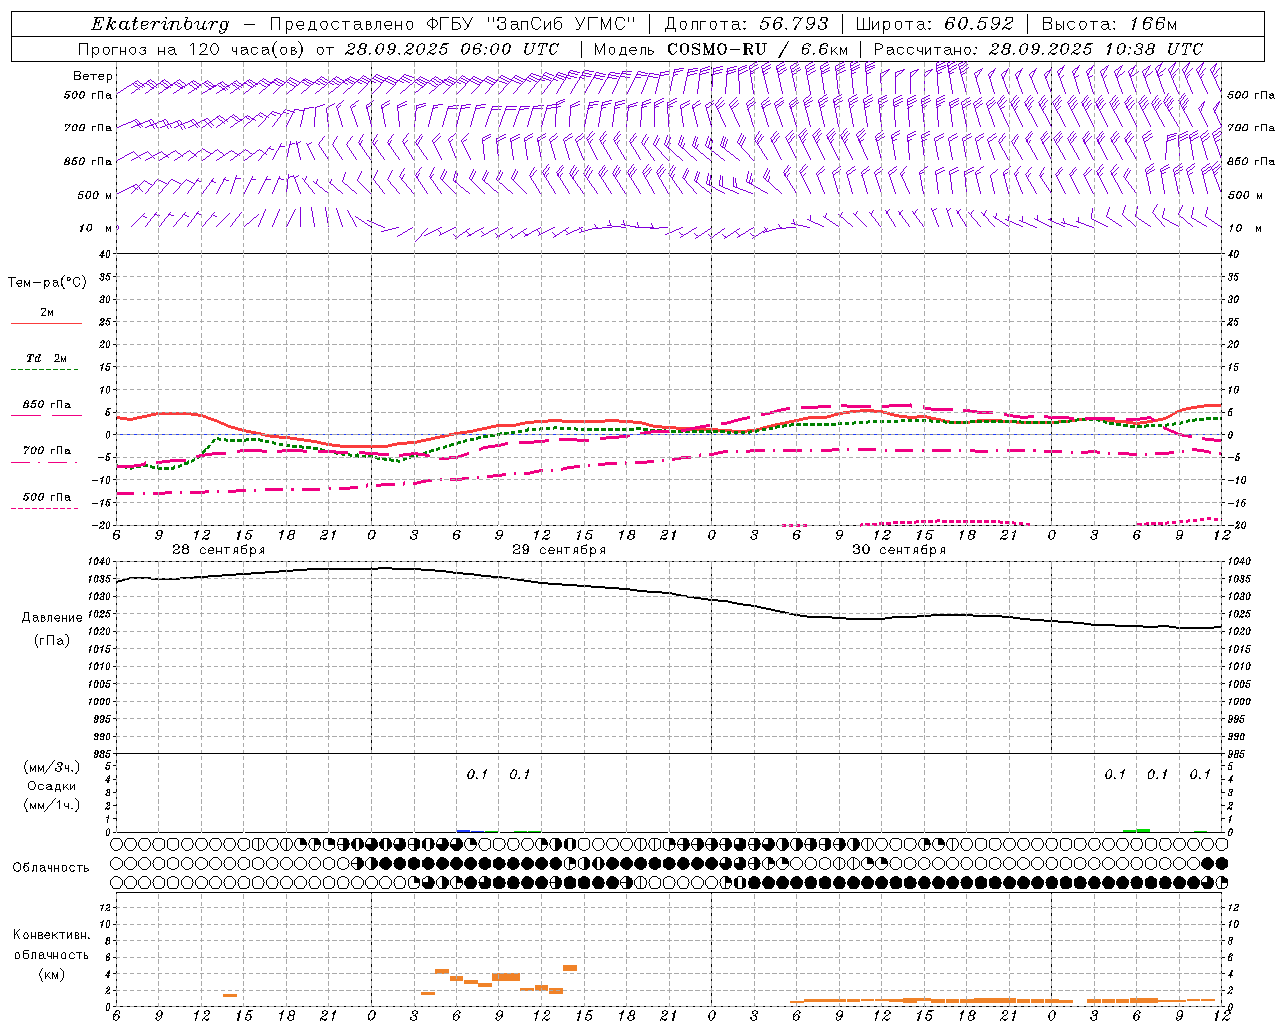Click the COSMO-RU model name

coord(717,49)
